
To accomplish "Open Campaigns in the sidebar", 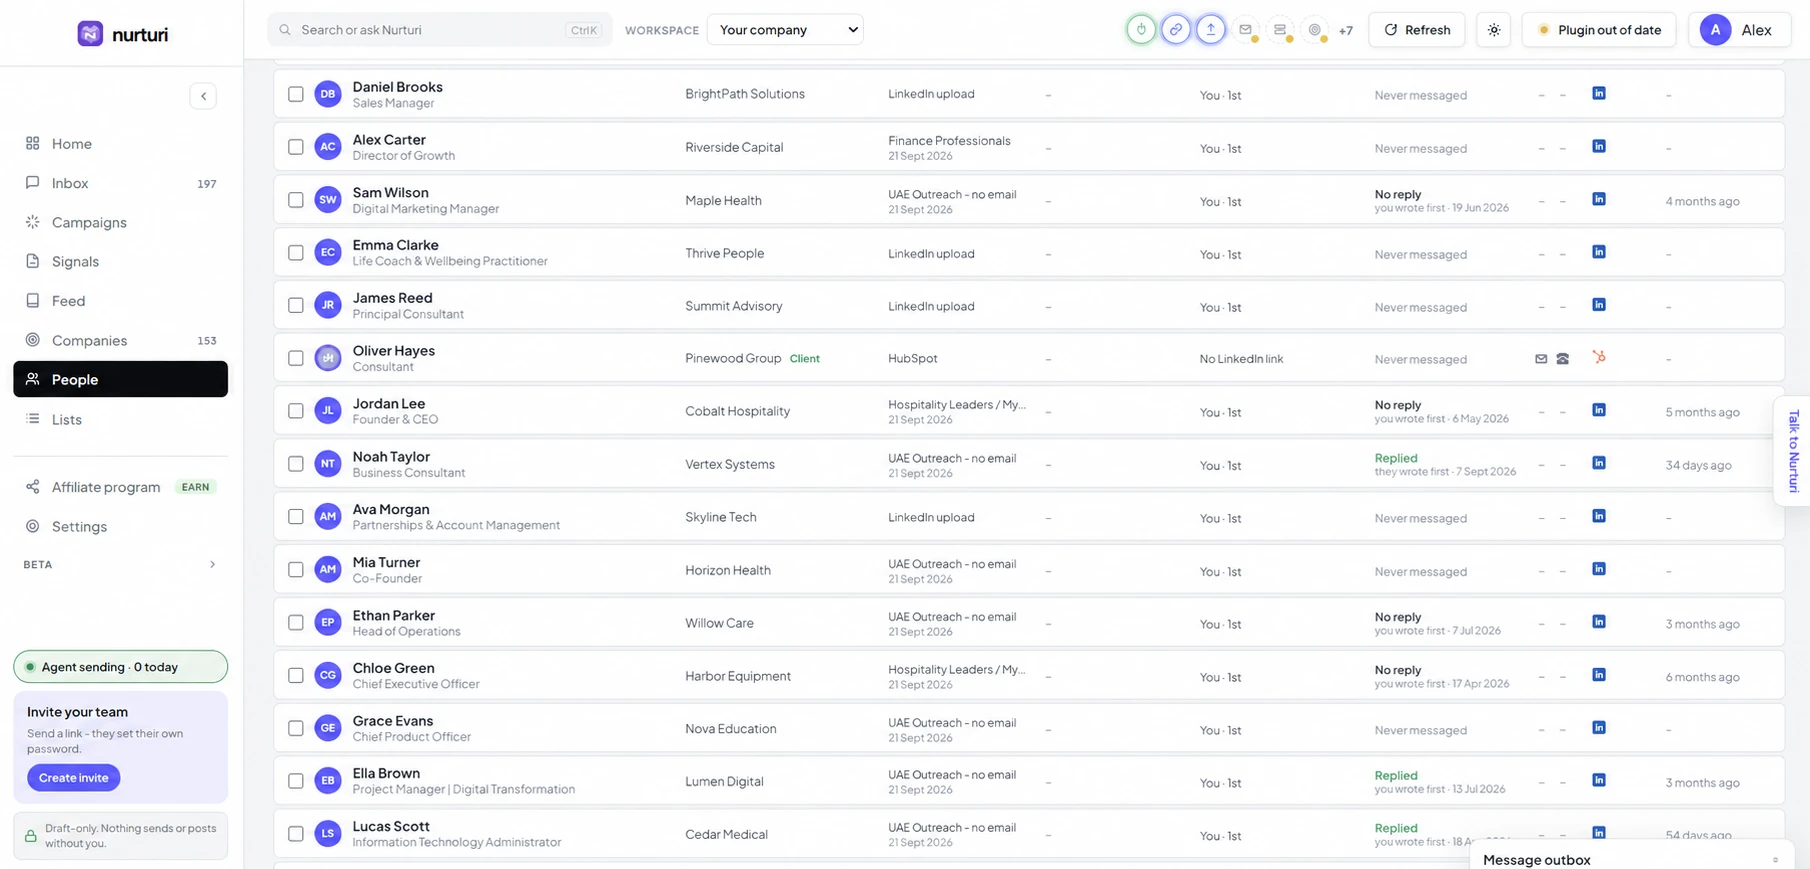I will pyautogui.click(x=120, y=222).
